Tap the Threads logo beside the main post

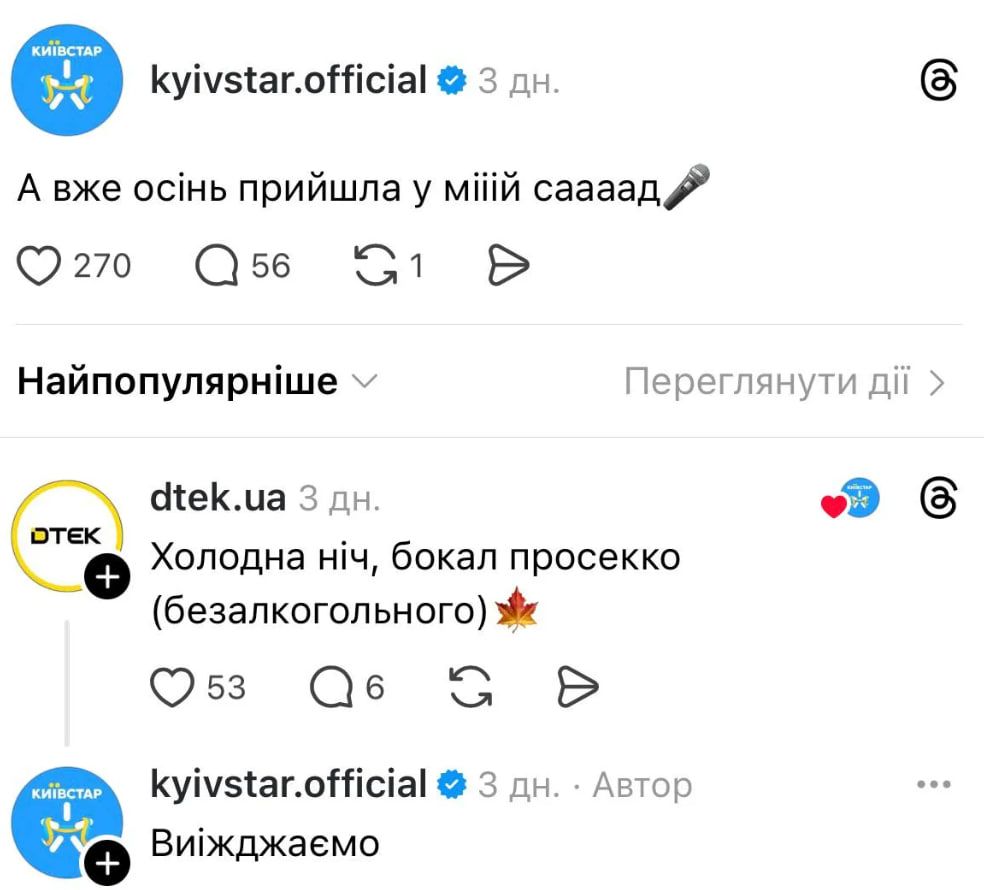coord(938,80)
